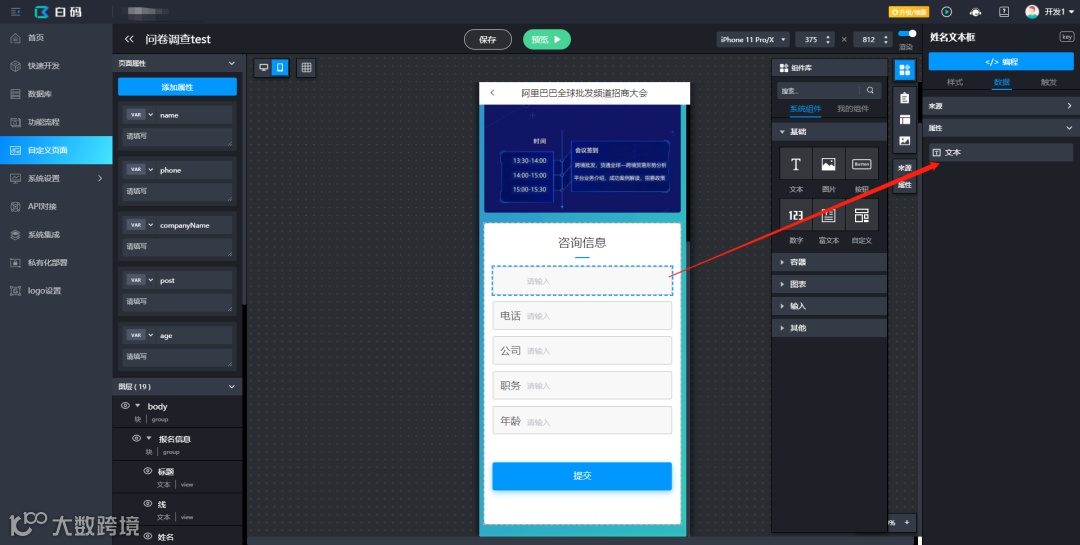Click the play tutorial icon in top bar

tap(946, 12)
